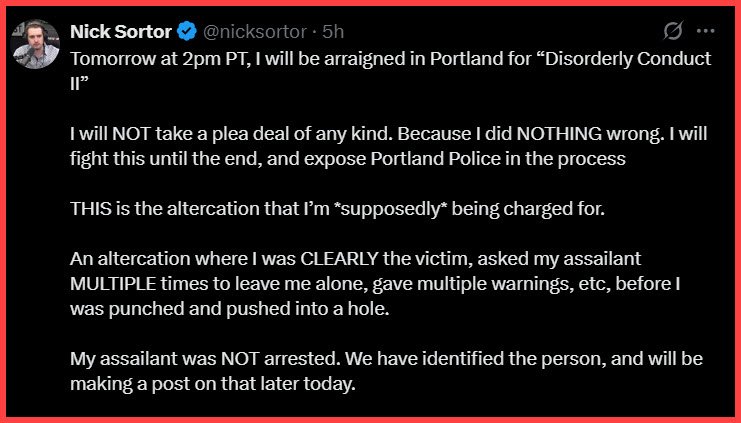The width and height of the screenshot is (741, 423).
Task: Open the Grok slashed-circle icon
Action: pos(674,31)
